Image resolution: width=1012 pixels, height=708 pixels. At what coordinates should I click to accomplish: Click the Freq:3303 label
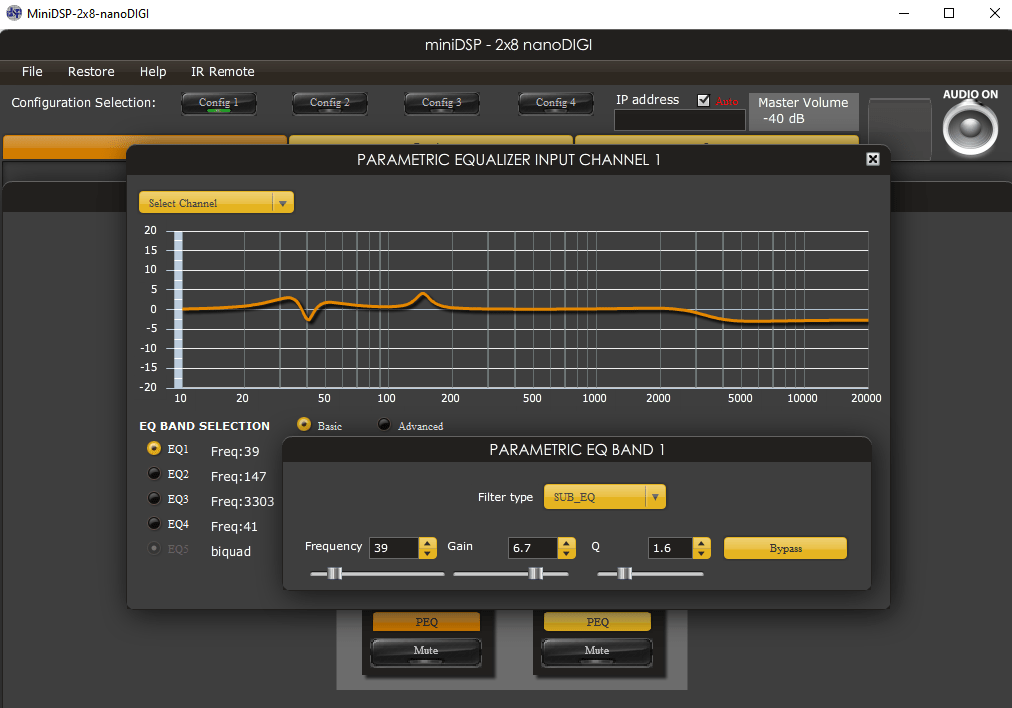pos(242,501)
